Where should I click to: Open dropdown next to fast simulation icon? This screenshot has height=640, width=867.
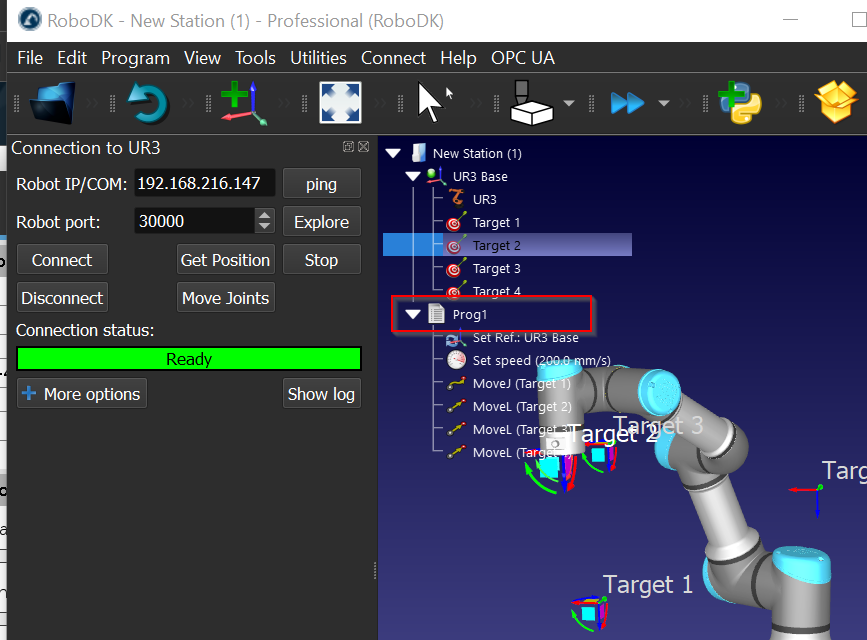pos(664,103)
